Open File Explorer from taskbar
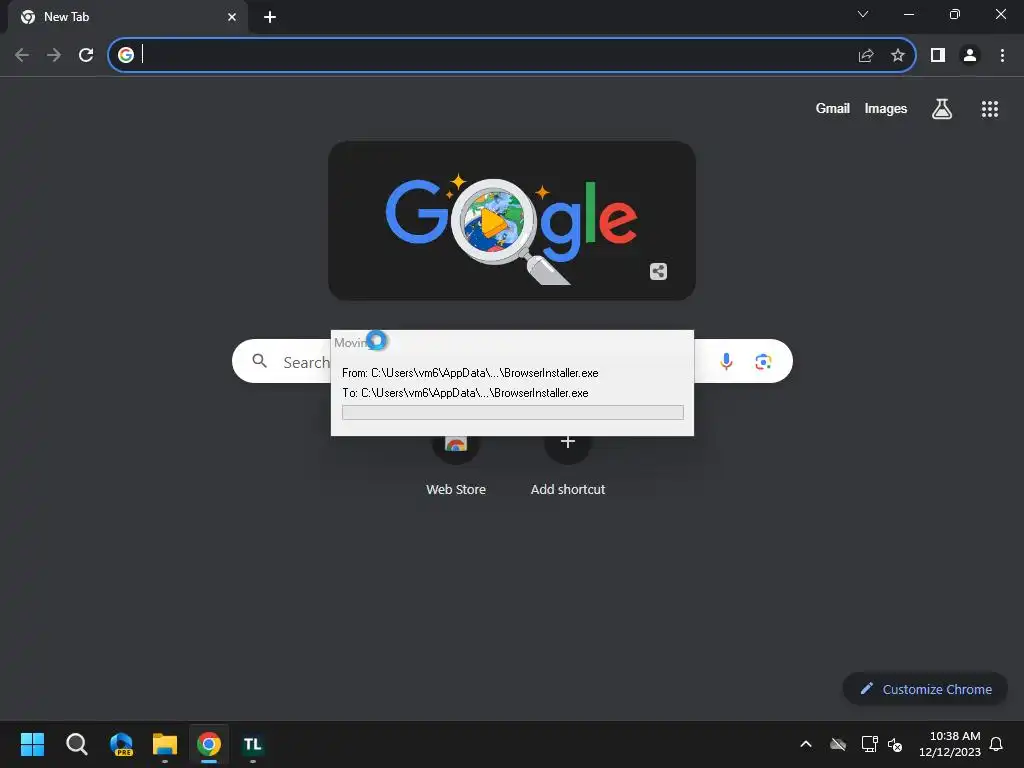 click(x=165, y=744)
